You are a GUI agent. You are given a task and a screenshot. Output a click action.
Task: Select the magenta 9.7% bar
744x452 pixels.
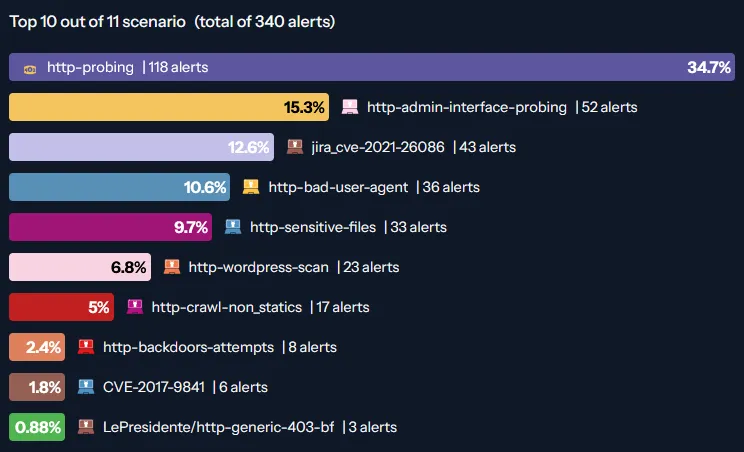coord(111,227)
